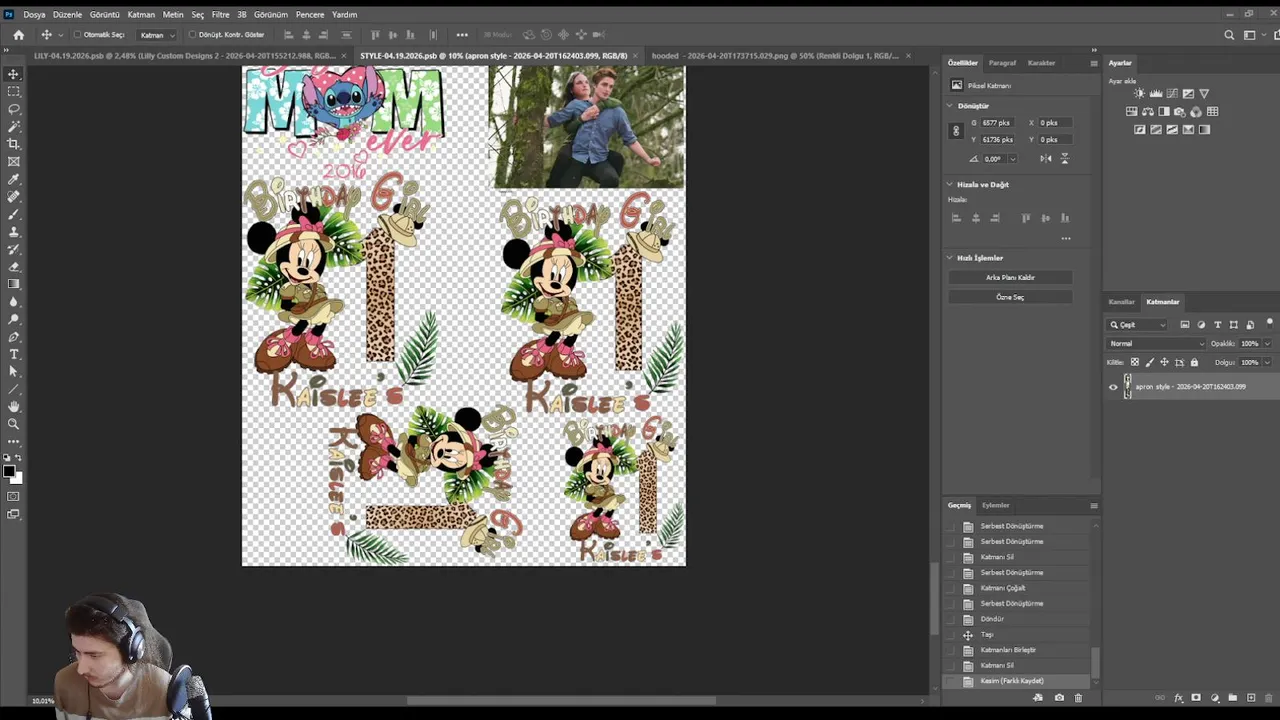Screen dimensions: 1280x720
Task: Switch to the Kanallar tab
Action: coord(1122,302)
